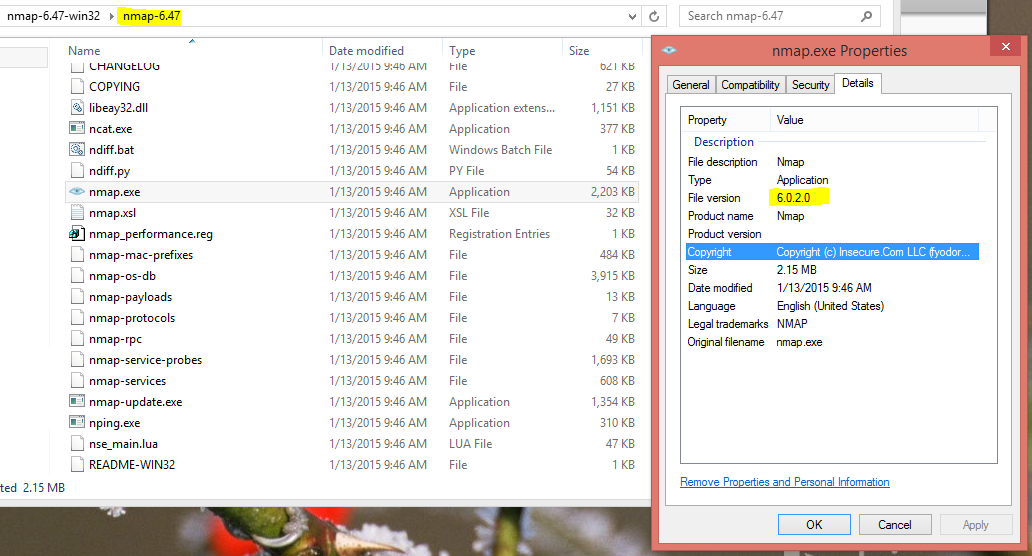Click the nmap-update.exe application icon
Viewport: 1032px width, 556px height.
pos(77,402)
